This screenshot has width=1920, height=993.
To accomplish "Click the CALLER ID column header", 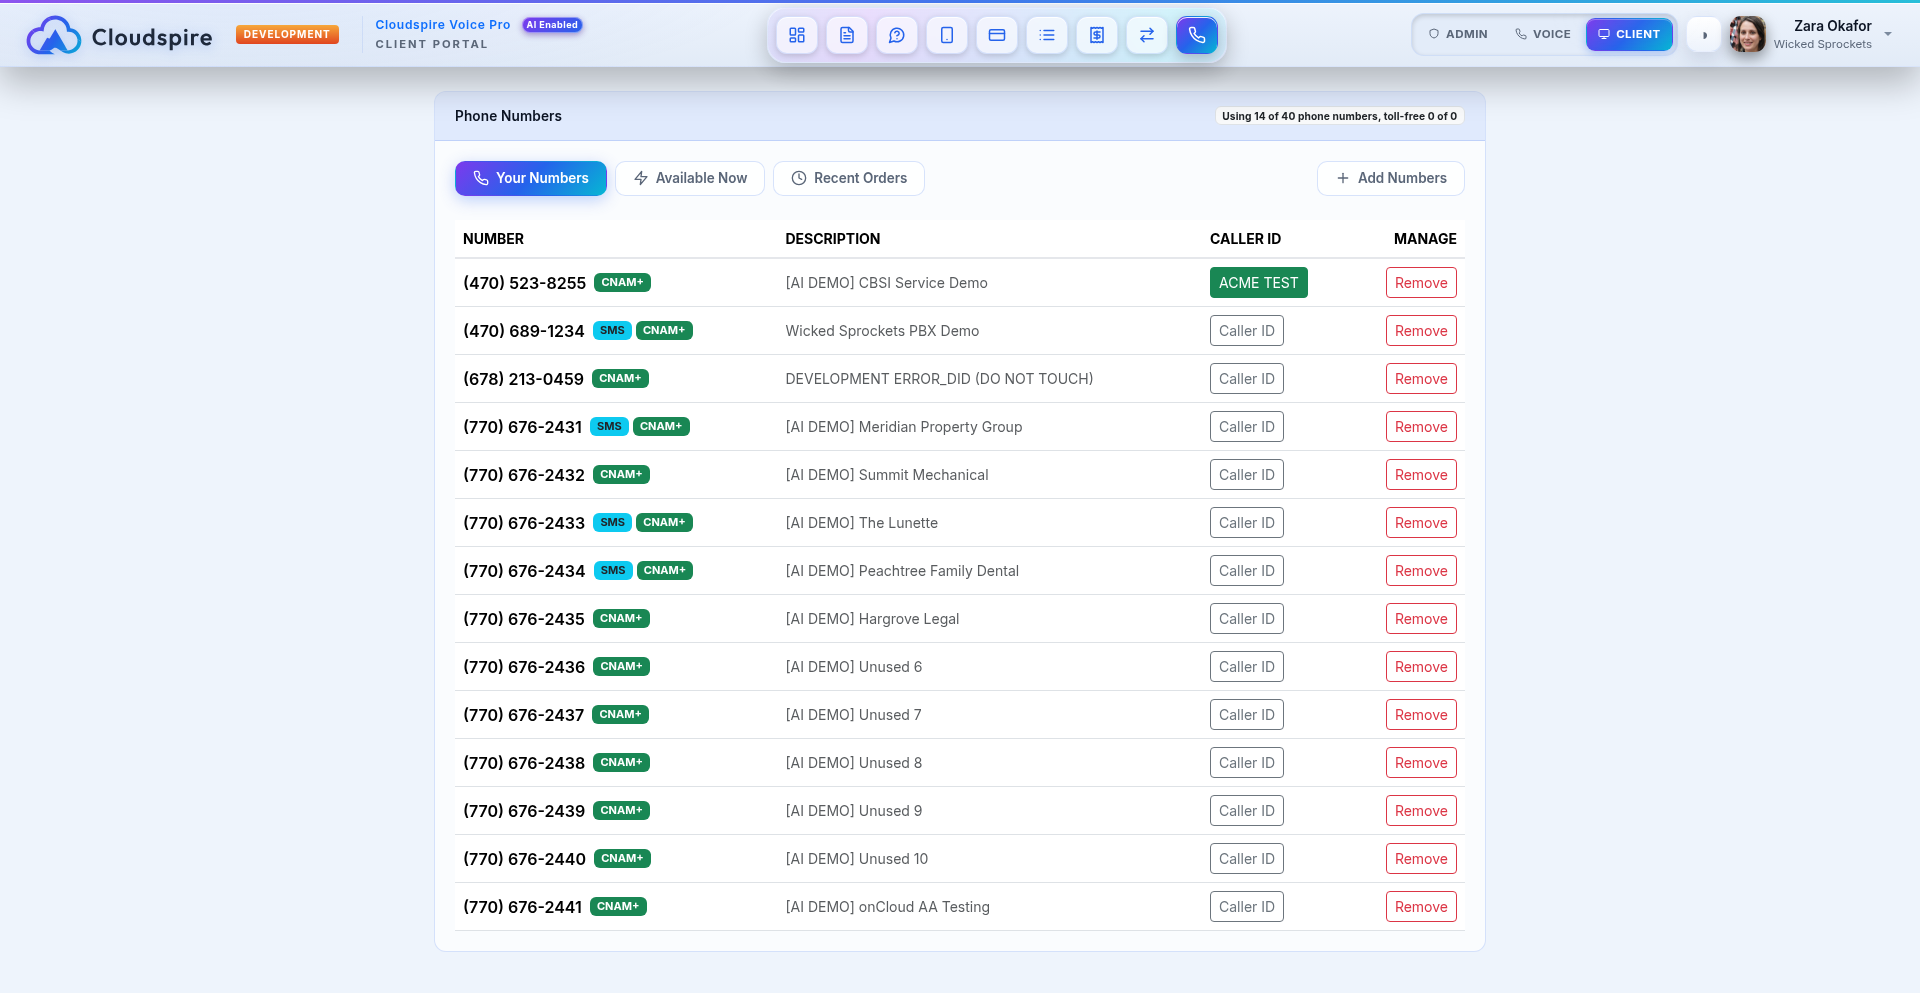I will pos(1245,239).
